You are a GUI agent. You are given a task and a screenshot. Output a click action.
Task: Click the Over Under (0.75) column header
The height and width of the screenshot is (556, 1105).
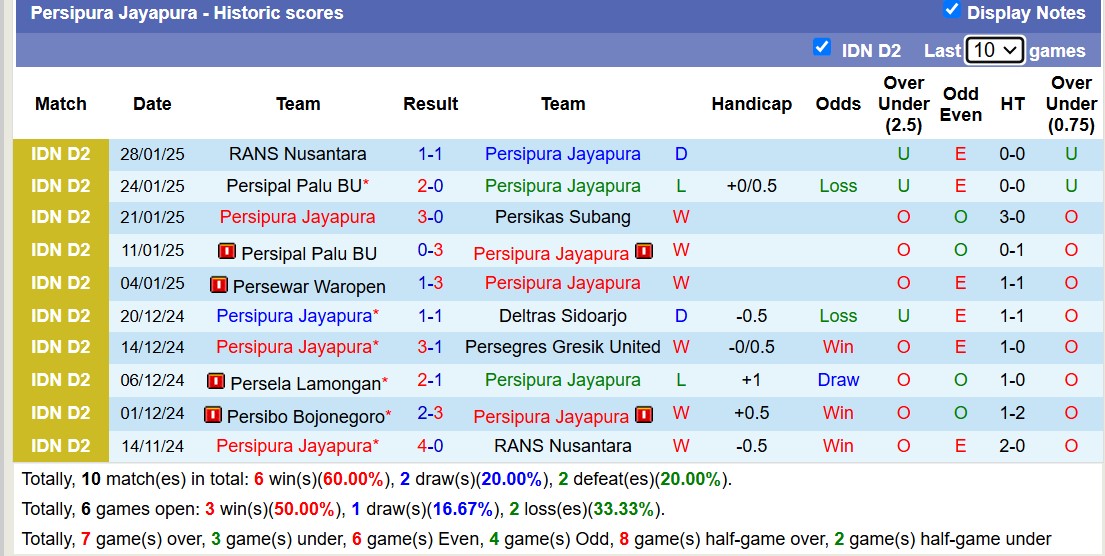pyautogui.click(x=1070, y=104)
